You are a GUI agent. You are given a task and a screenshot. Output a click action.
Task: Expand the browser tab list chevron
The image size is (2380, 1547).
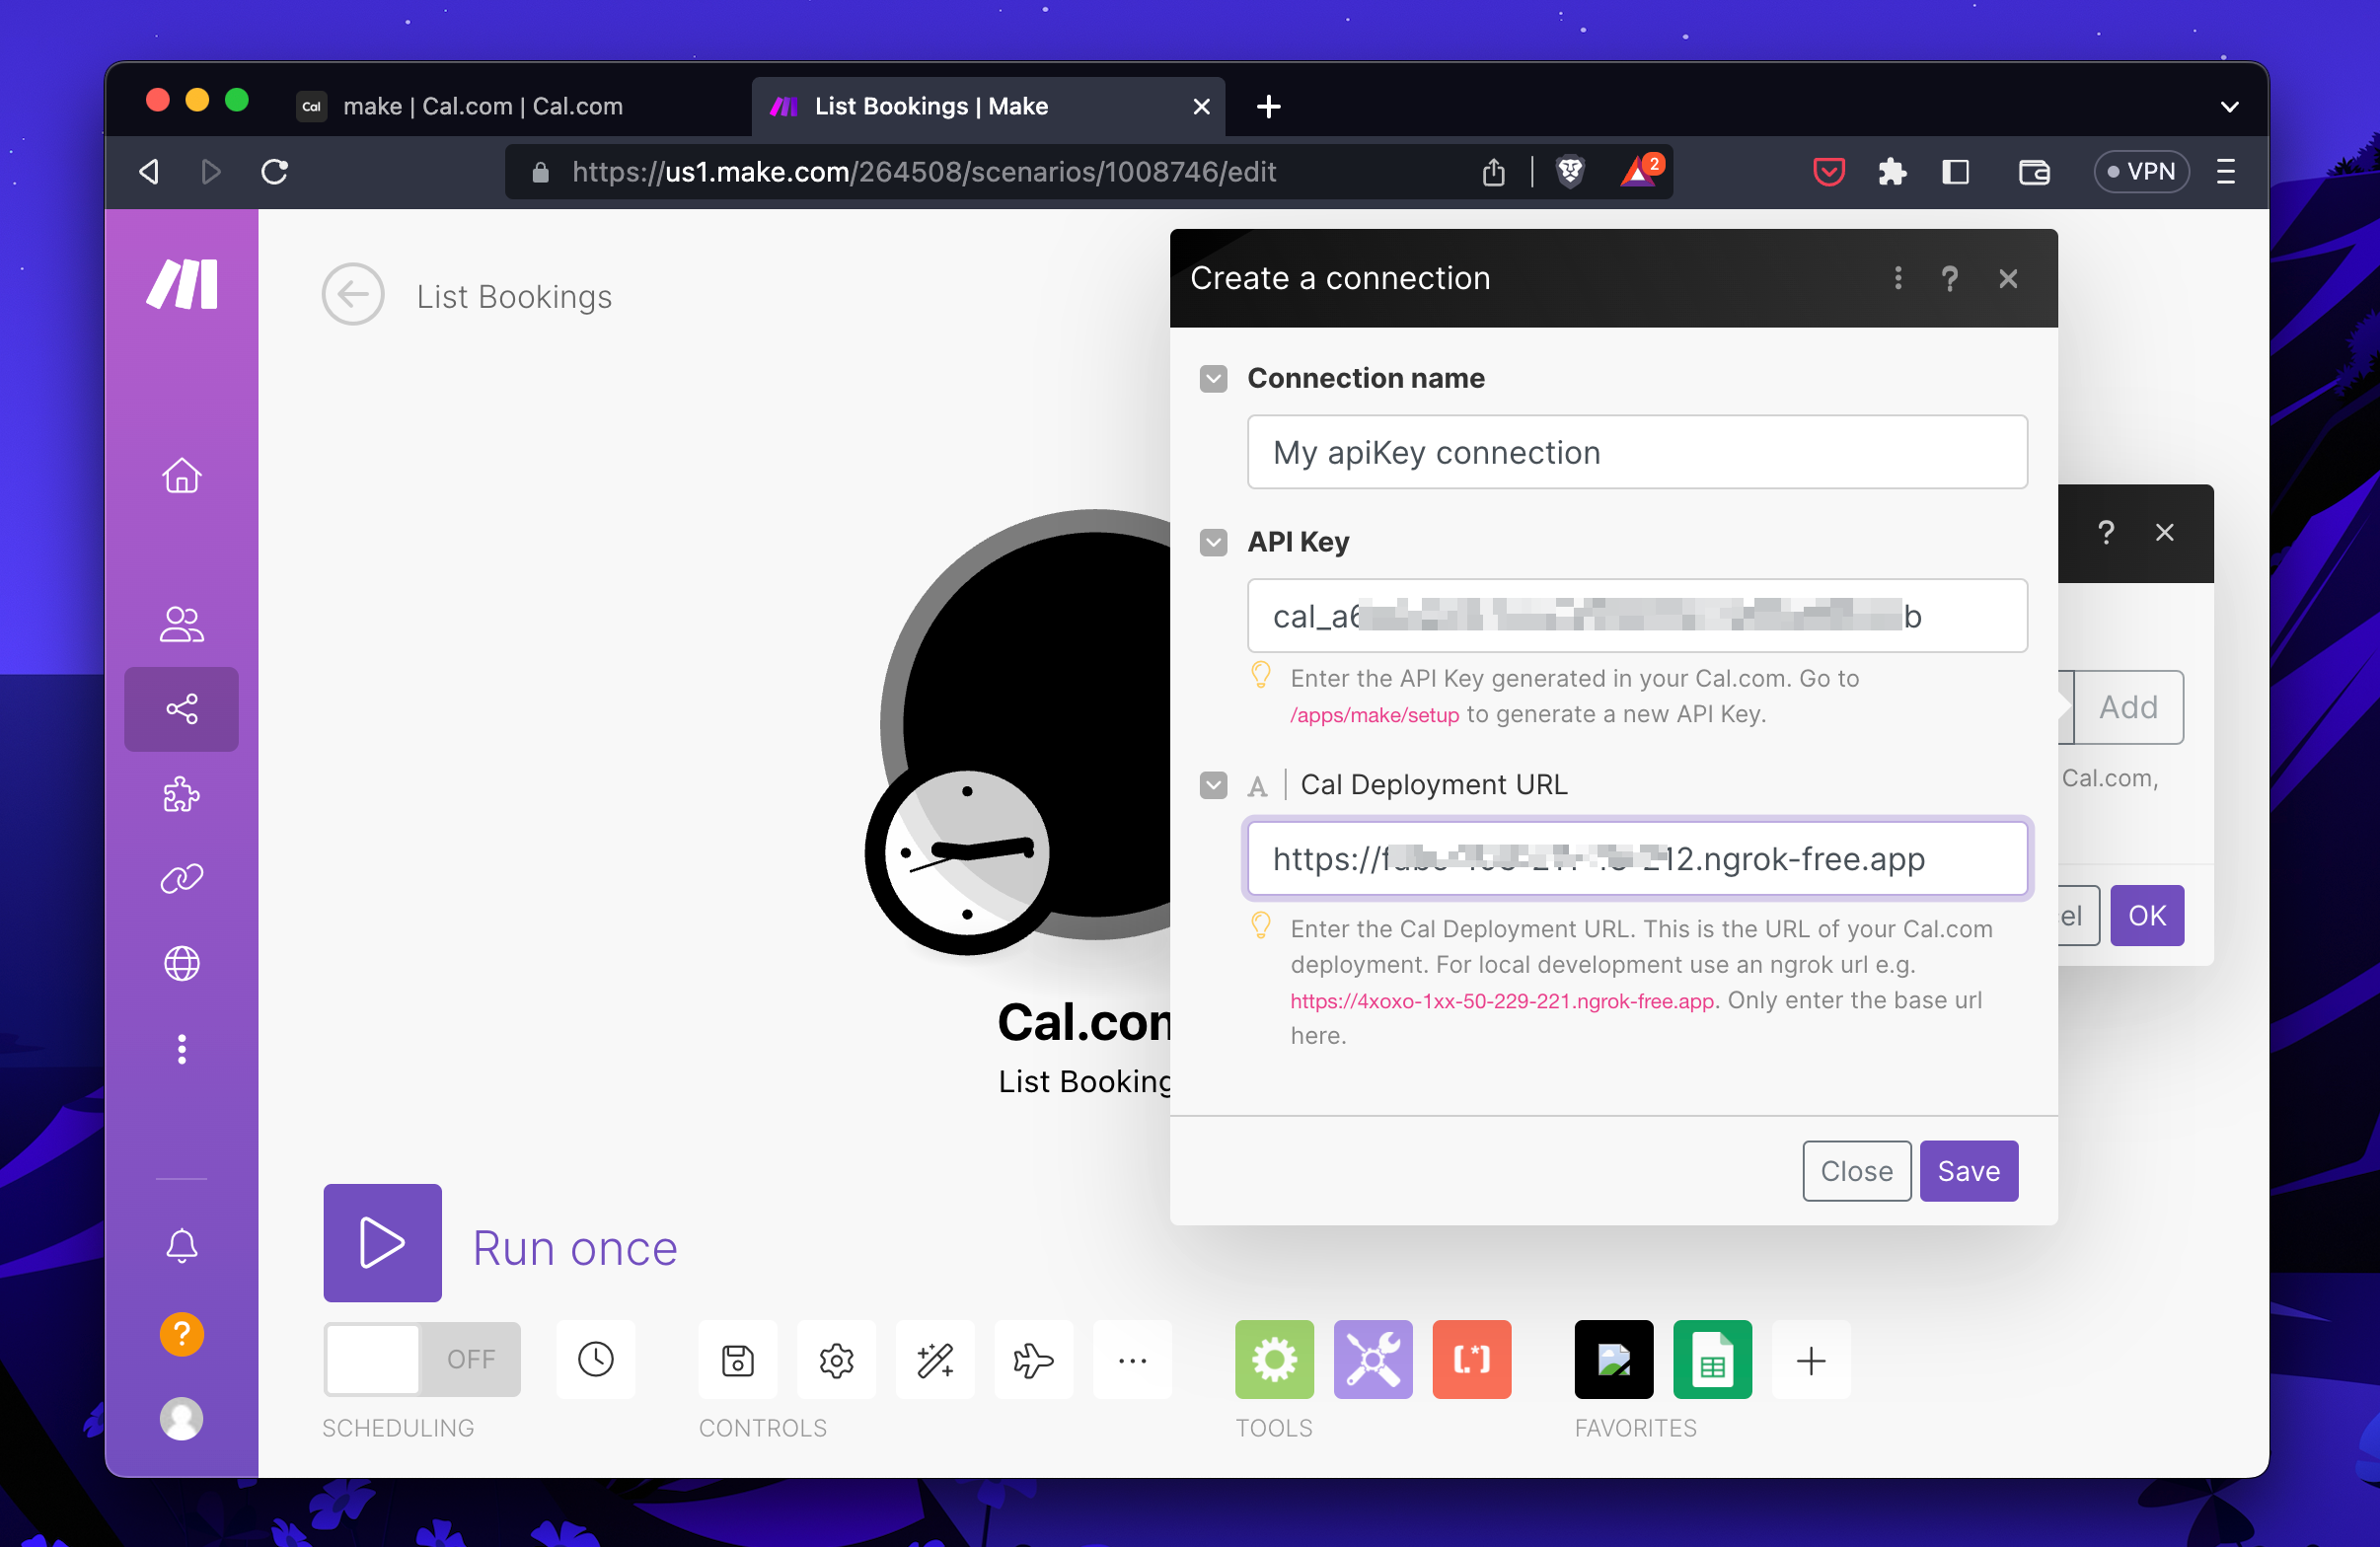coord(2229,107)
